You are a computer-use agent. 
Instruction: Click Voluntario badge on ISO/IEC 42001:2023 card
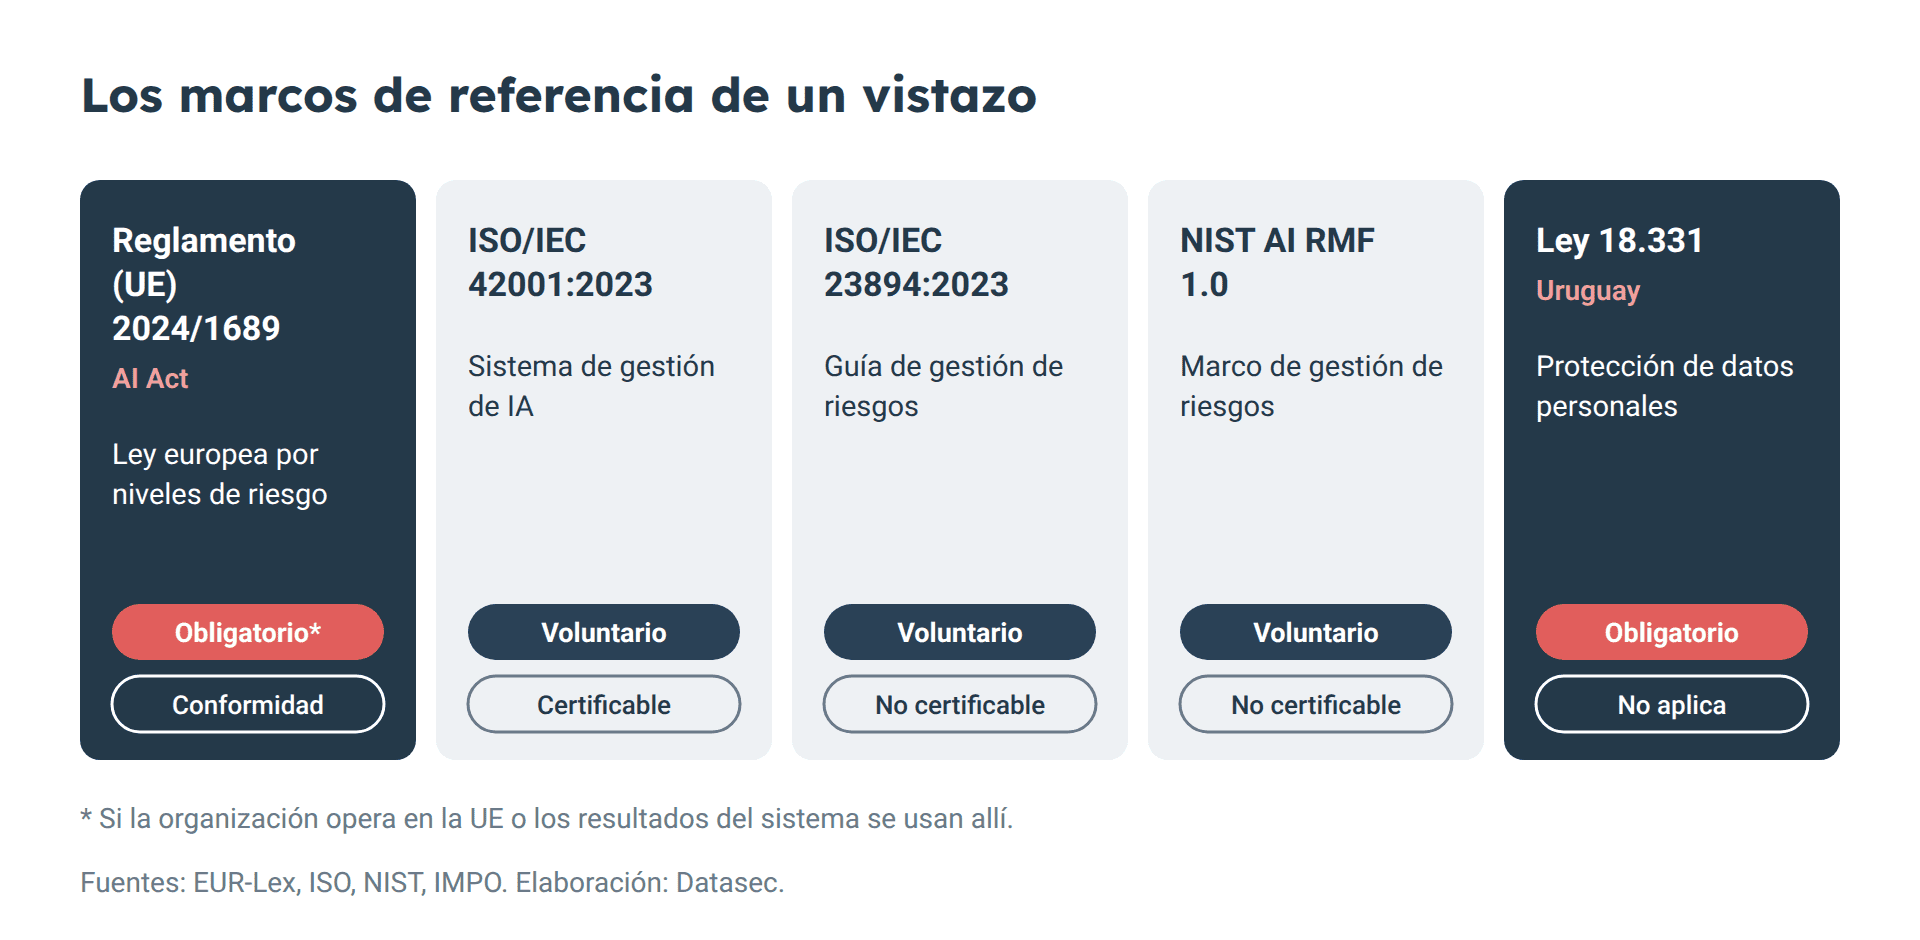click(604, 632)
